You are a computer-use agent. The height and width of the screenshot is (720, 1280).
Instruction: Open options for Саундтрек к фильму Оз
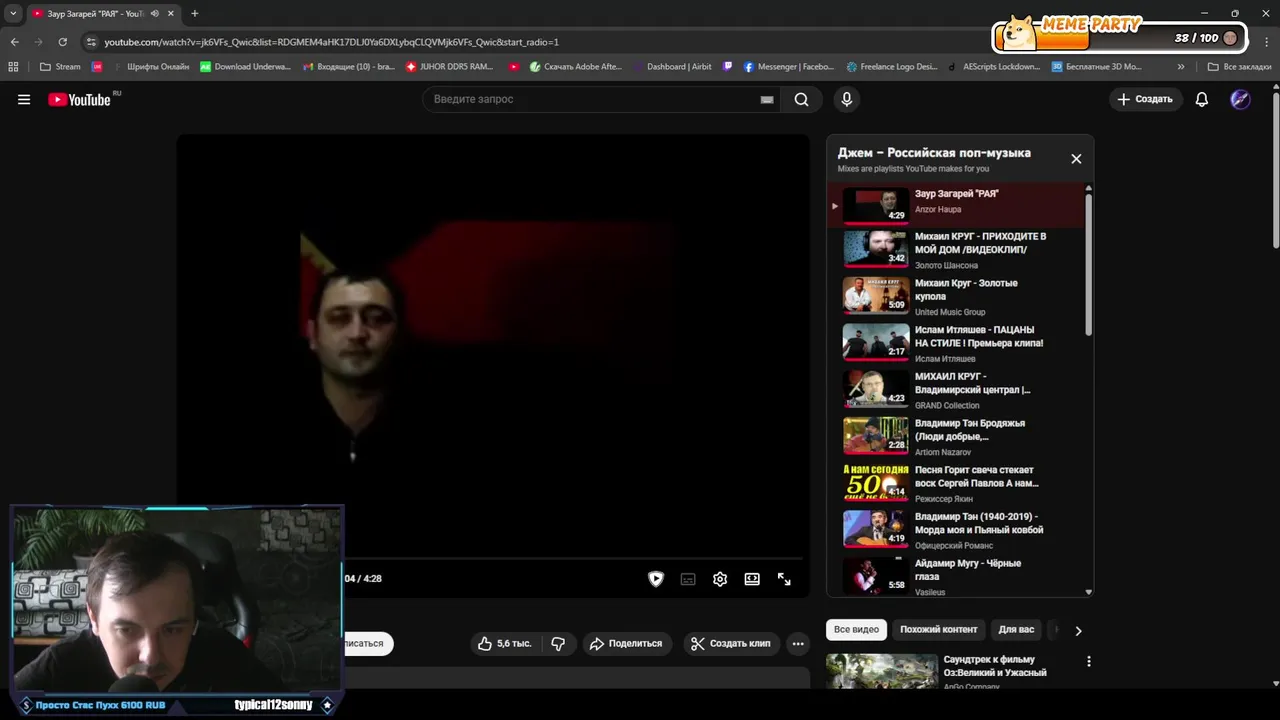coord(1088,661)
